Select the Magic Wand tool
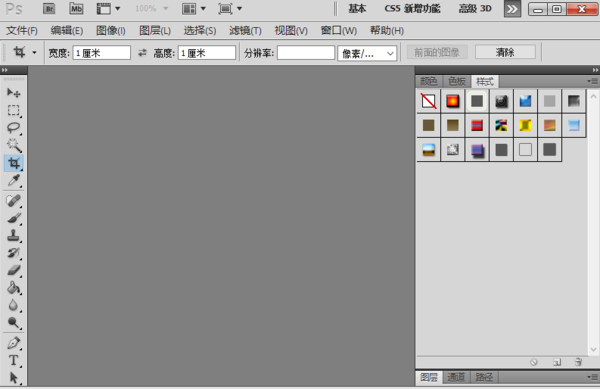The height and width of the screenshot is (389, 600). click(x=14, y=145)
